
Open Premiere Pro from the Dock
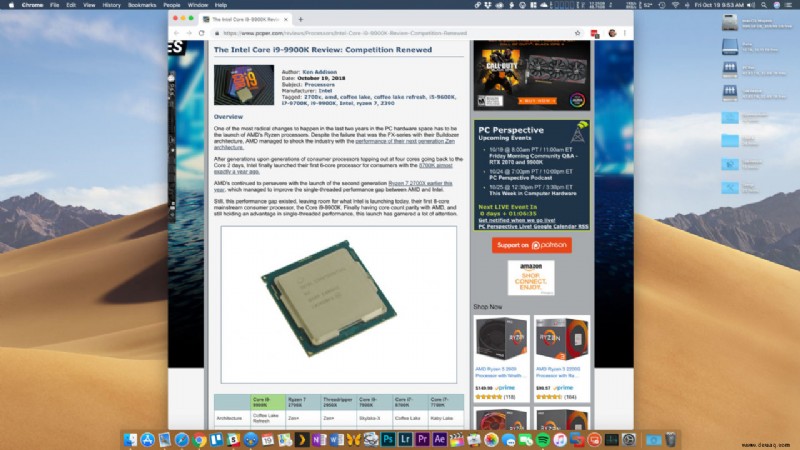(422, 440)
